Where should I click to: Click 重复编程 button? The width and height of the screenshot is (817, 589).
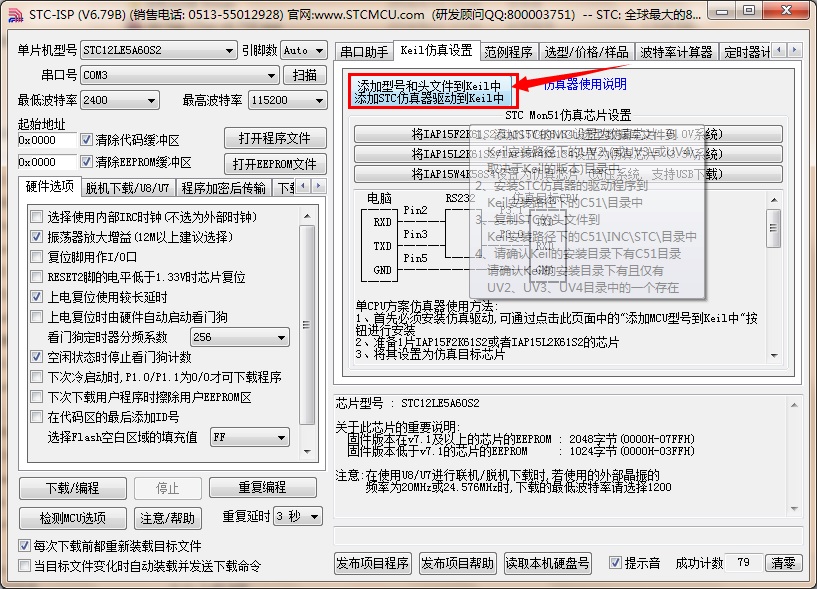pos(263,488)
